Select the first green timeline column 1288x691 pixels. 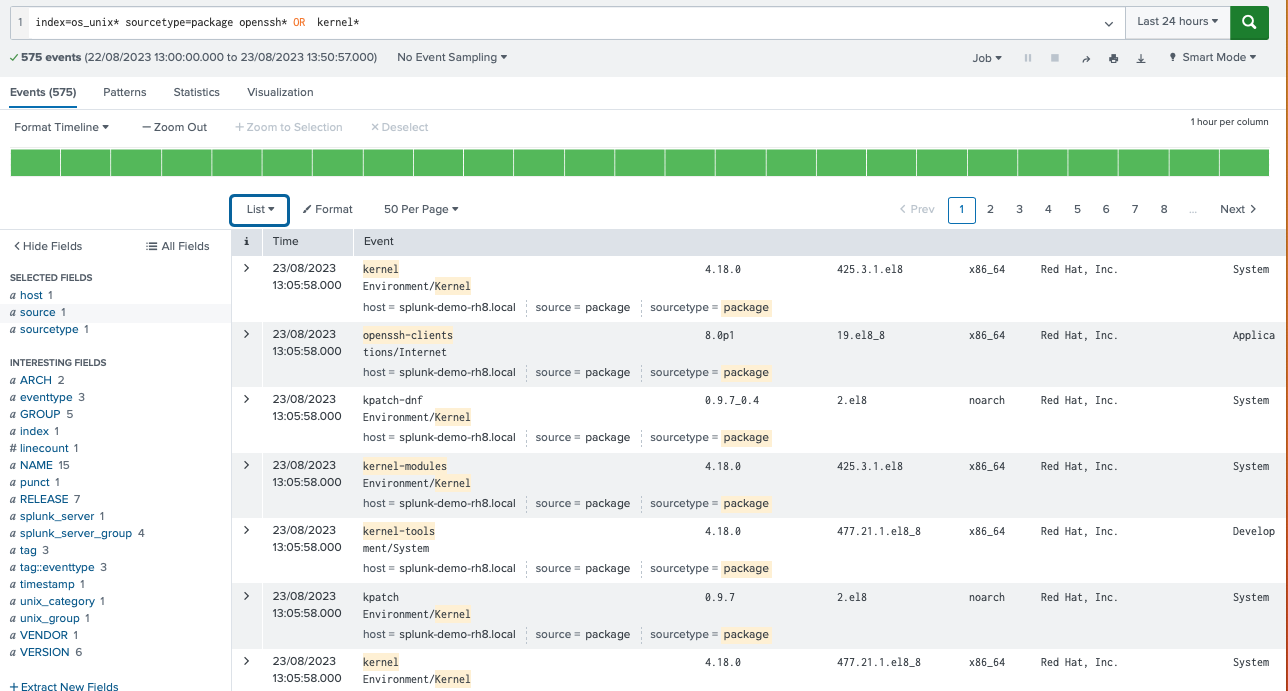tap(35, 162)
